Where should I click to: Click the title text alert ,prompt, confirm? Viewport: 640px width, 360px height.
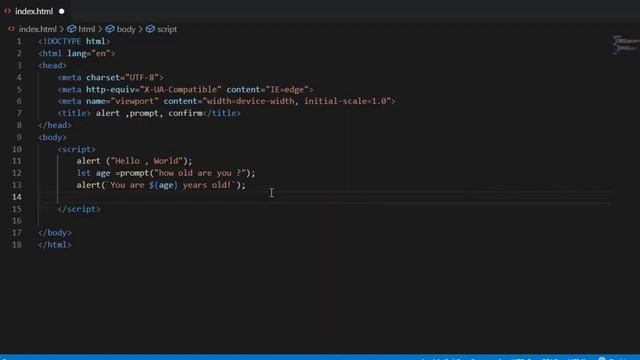pos(149,113)
